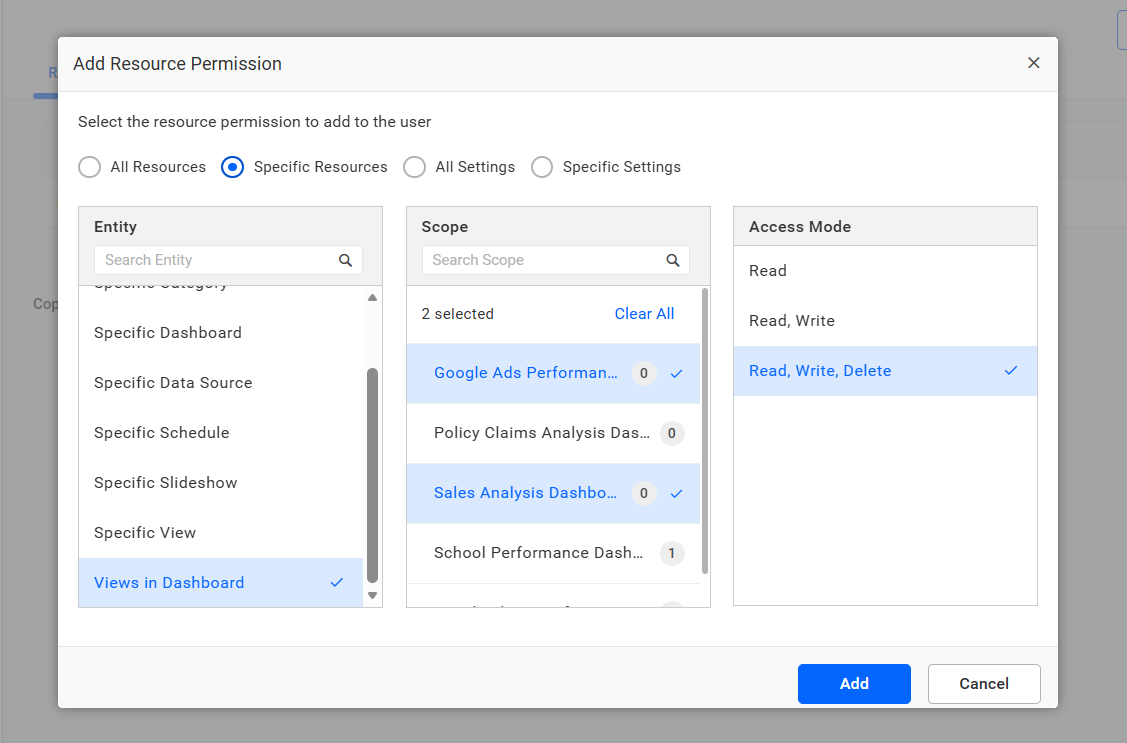Select the All Resources radio button
The image size is (1127, 743).
(x=90, y=167)
